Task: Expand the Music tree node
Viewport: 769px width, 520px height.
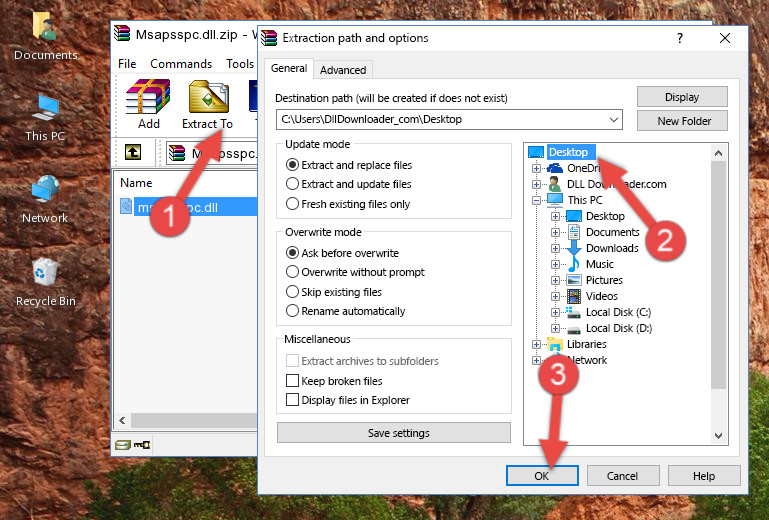Action: [555, 264]
